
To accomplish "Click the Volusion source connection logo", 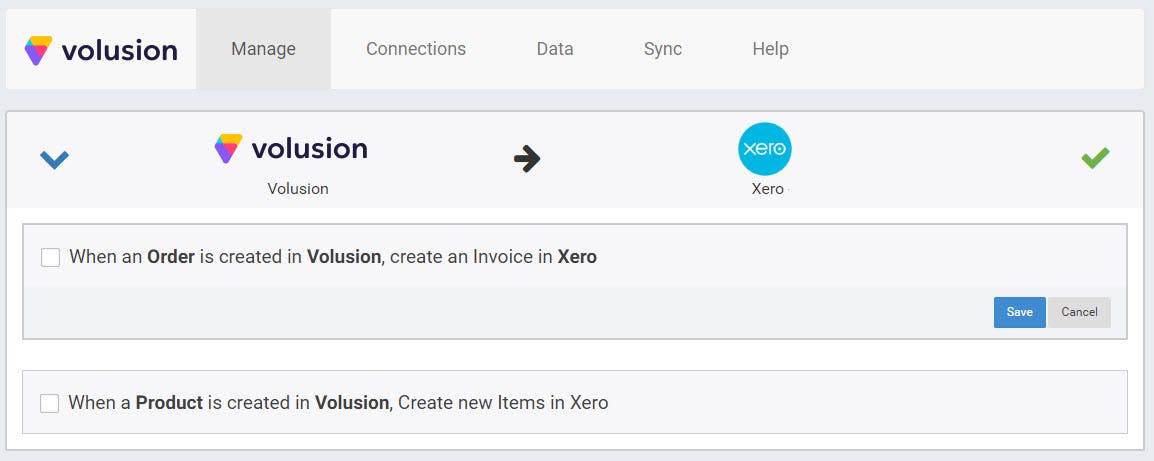I will click(291, 149).
